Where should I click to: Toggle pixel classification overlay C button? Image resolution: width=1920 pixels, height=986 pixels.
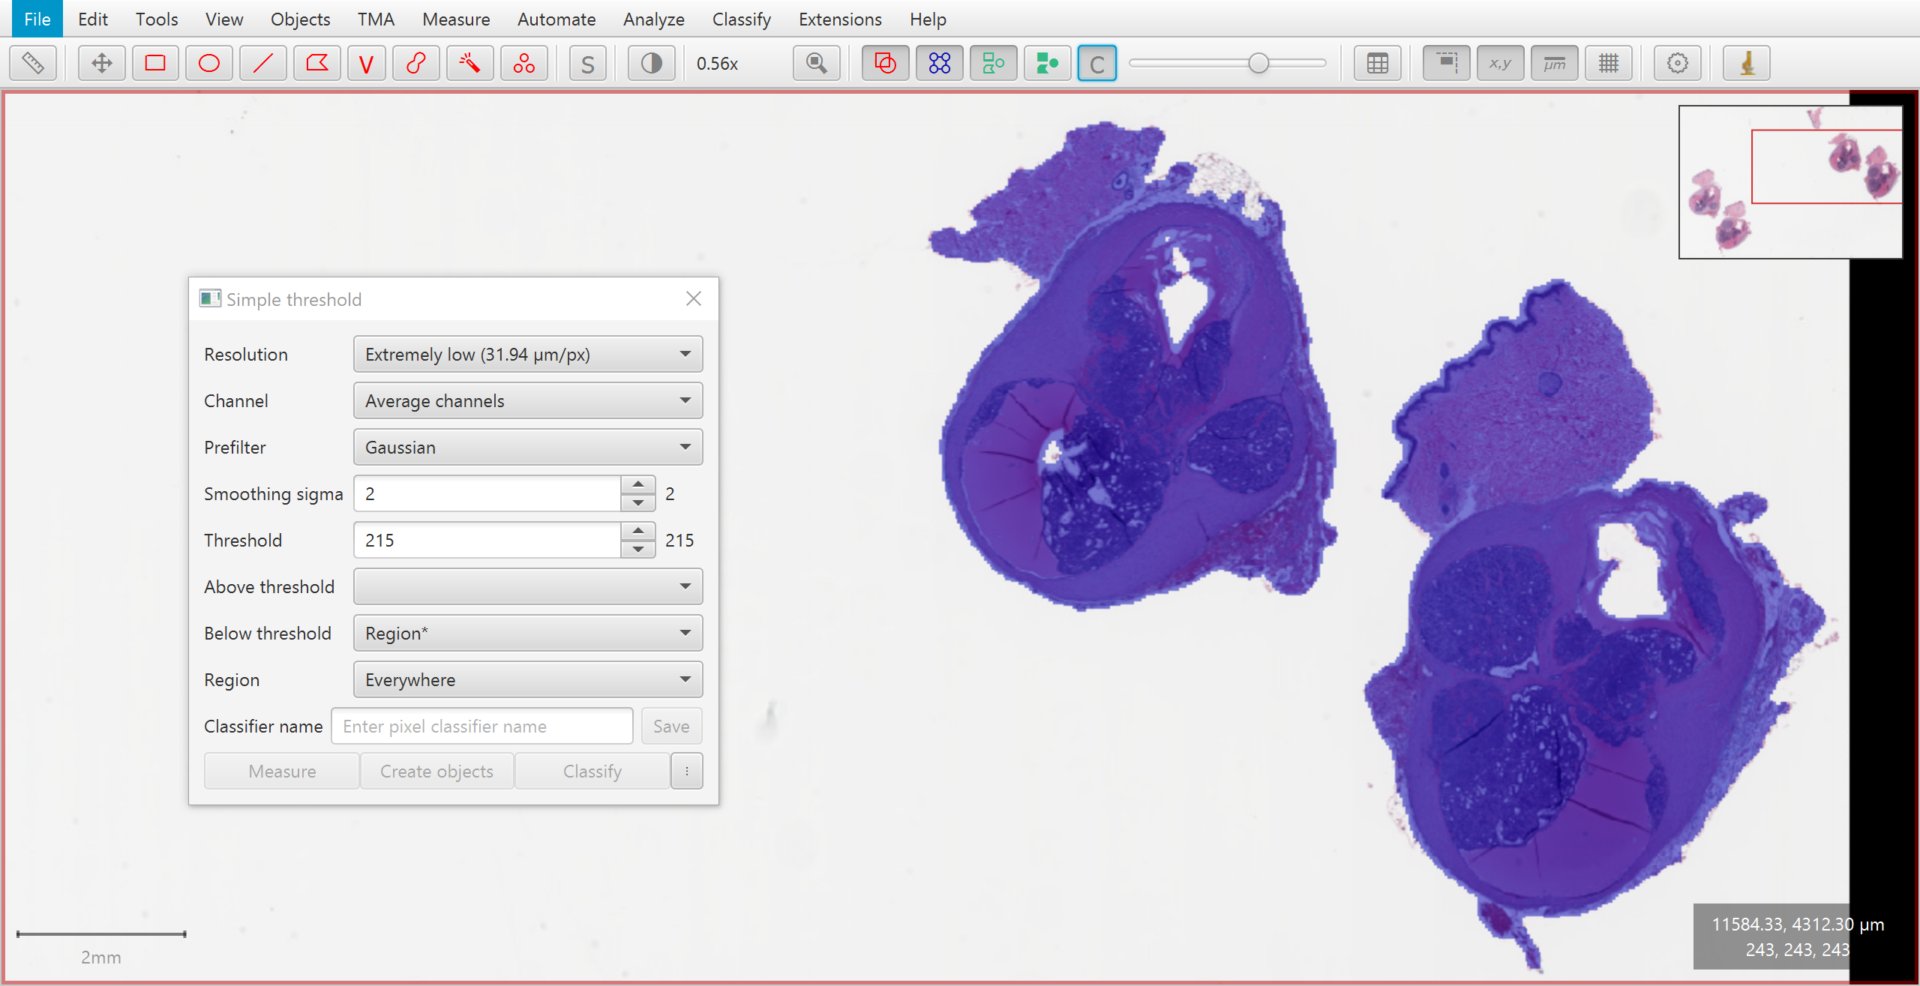1097,64
